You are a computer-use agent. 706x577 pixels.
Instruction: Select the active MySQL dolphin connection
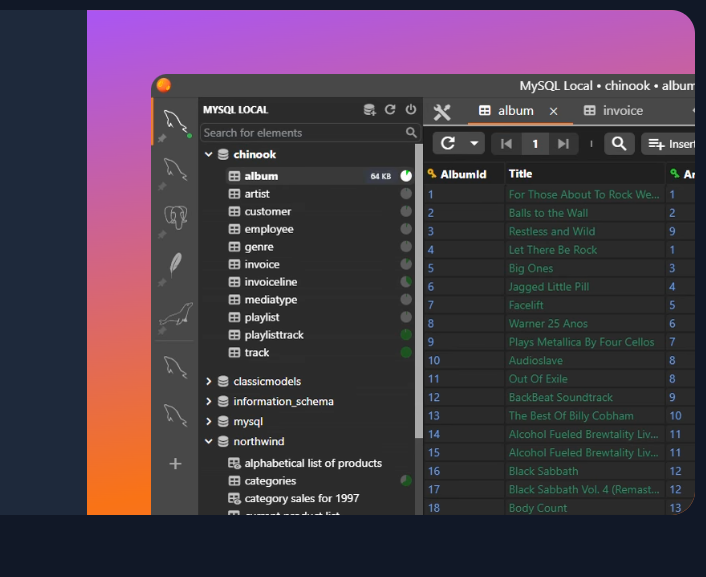point(175,122)
